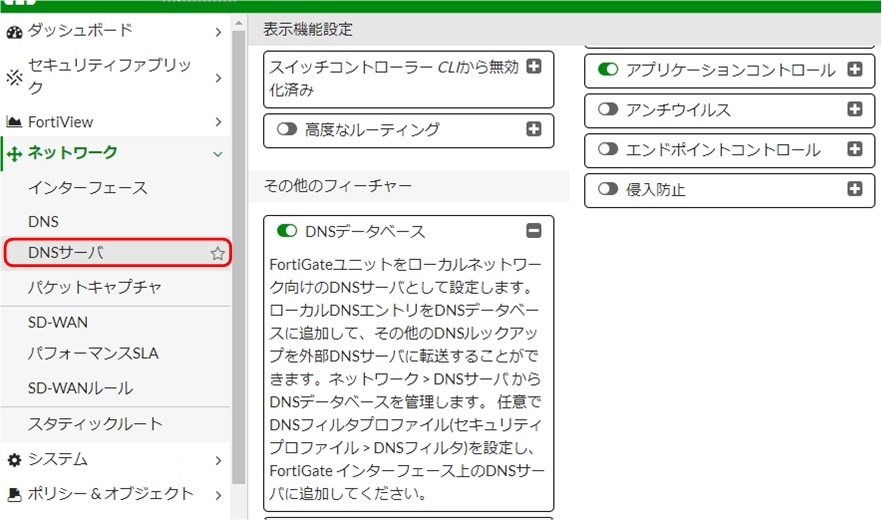Viewport: 882px width, 520px height.
Task: Click the その他のフィーチャー section heading
Action: [x=338, y=185]
